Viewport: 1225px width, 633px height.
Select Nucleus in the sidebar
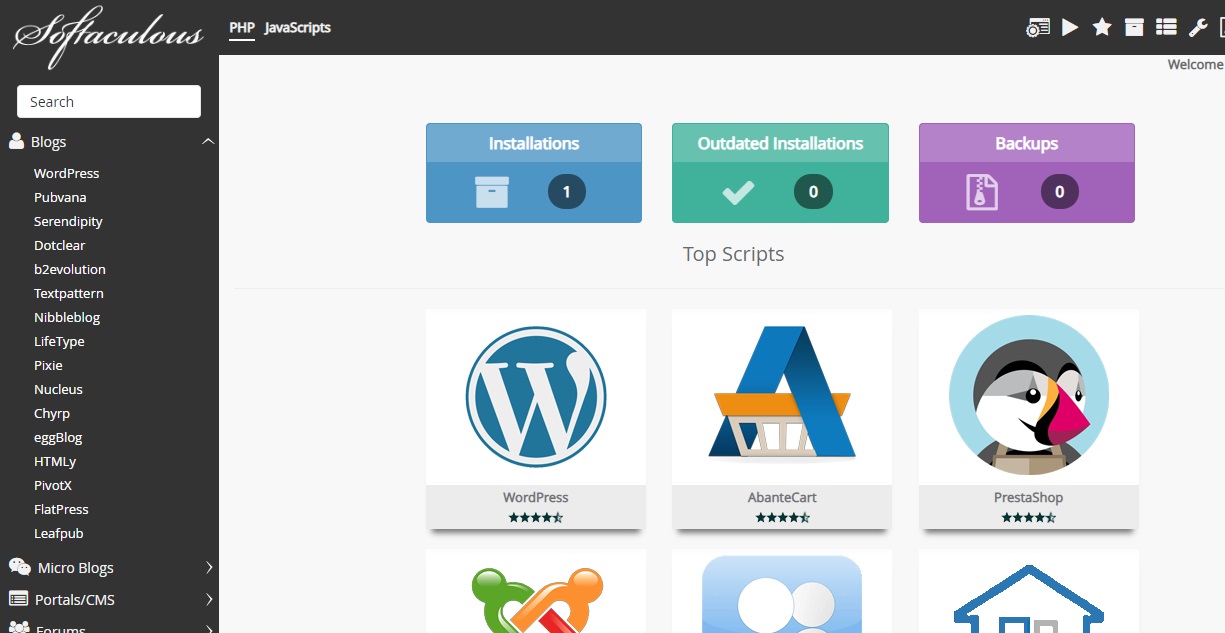point(58,389)
